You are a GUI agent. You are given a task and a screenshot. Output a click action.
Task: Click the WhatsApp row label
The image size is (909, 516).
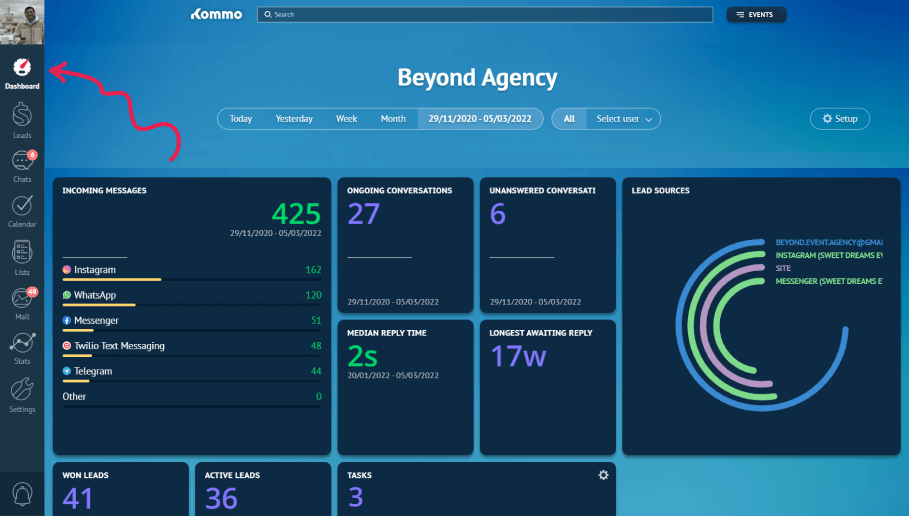pos(95,295)
